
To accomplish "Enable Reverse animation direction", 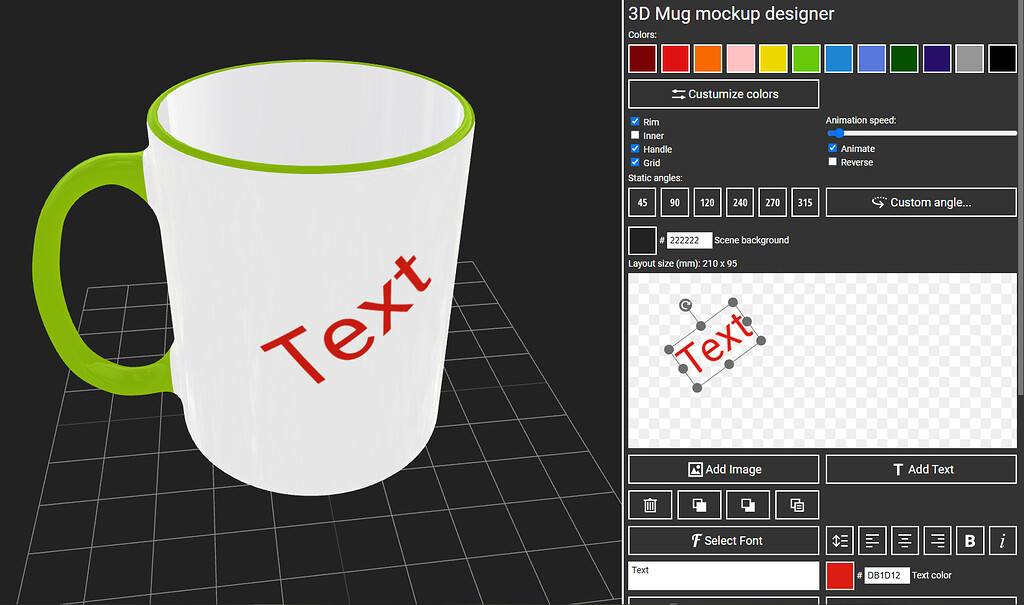I will coord(832,162).
